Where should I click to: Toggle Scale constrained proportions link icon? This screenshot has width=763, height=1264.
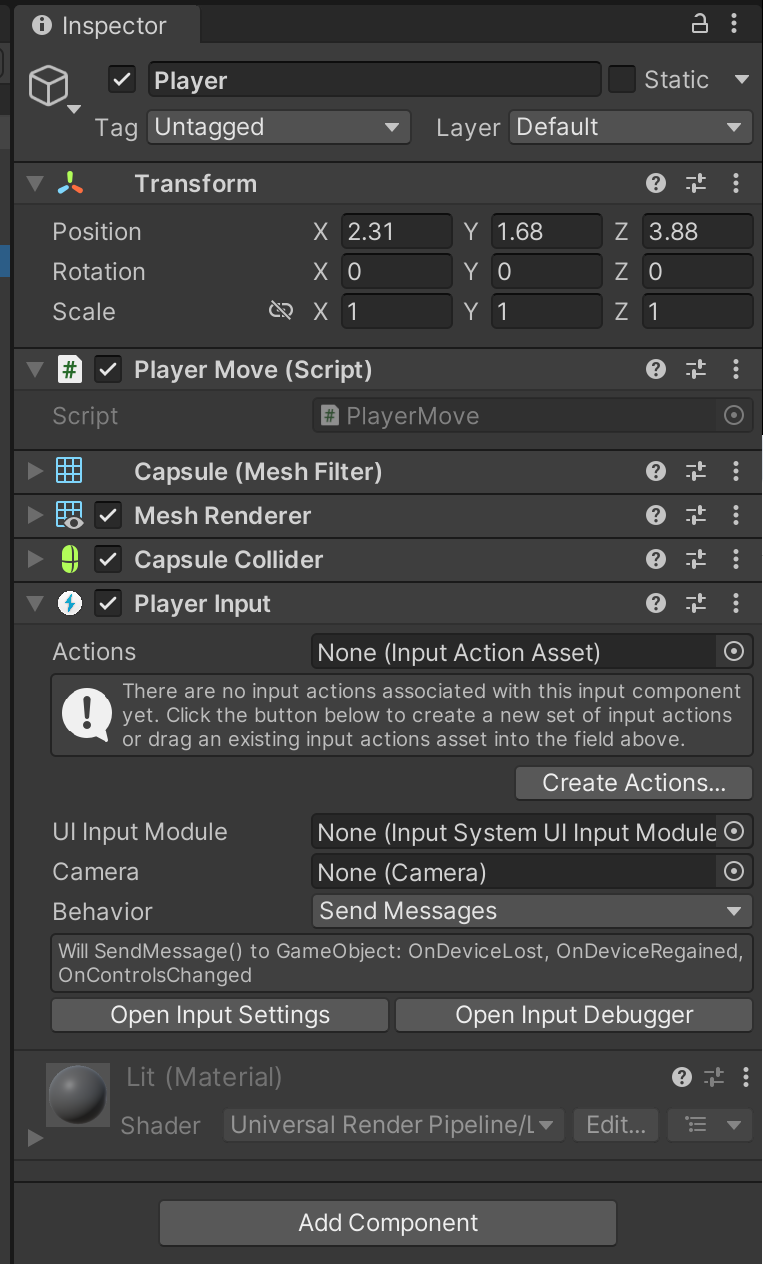(281, 311)
